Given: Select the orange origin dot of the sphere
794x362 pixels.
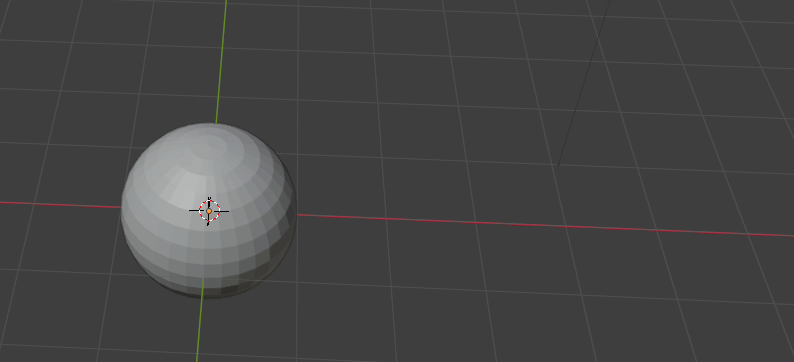Looking at the screenshot, I should [209, 211].
